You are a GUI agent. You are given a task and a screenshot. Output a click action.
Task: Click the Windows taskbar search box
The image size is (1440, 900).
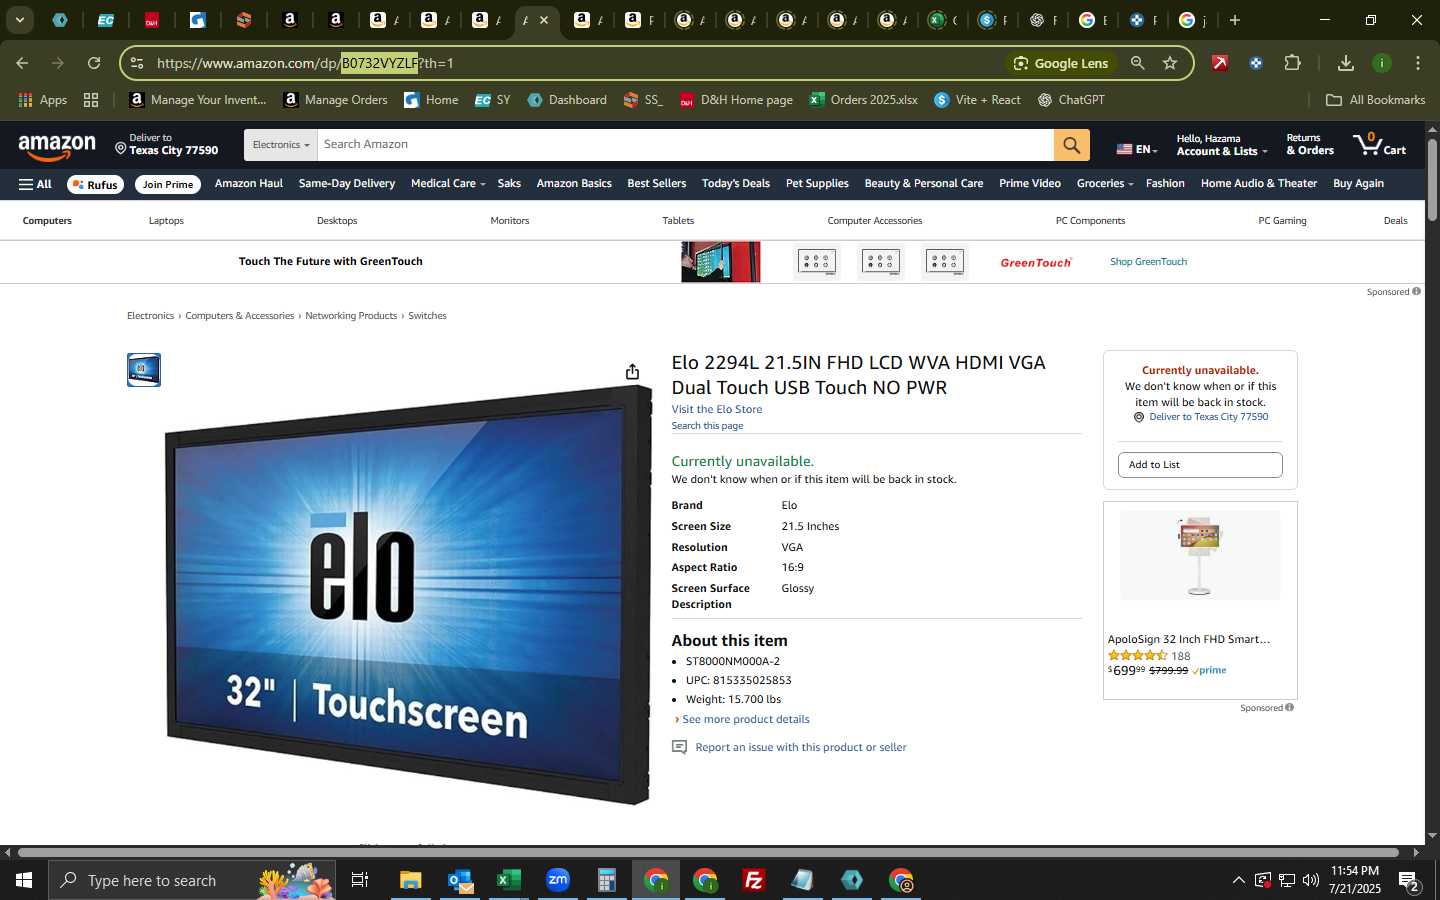(x=192, y=880)
